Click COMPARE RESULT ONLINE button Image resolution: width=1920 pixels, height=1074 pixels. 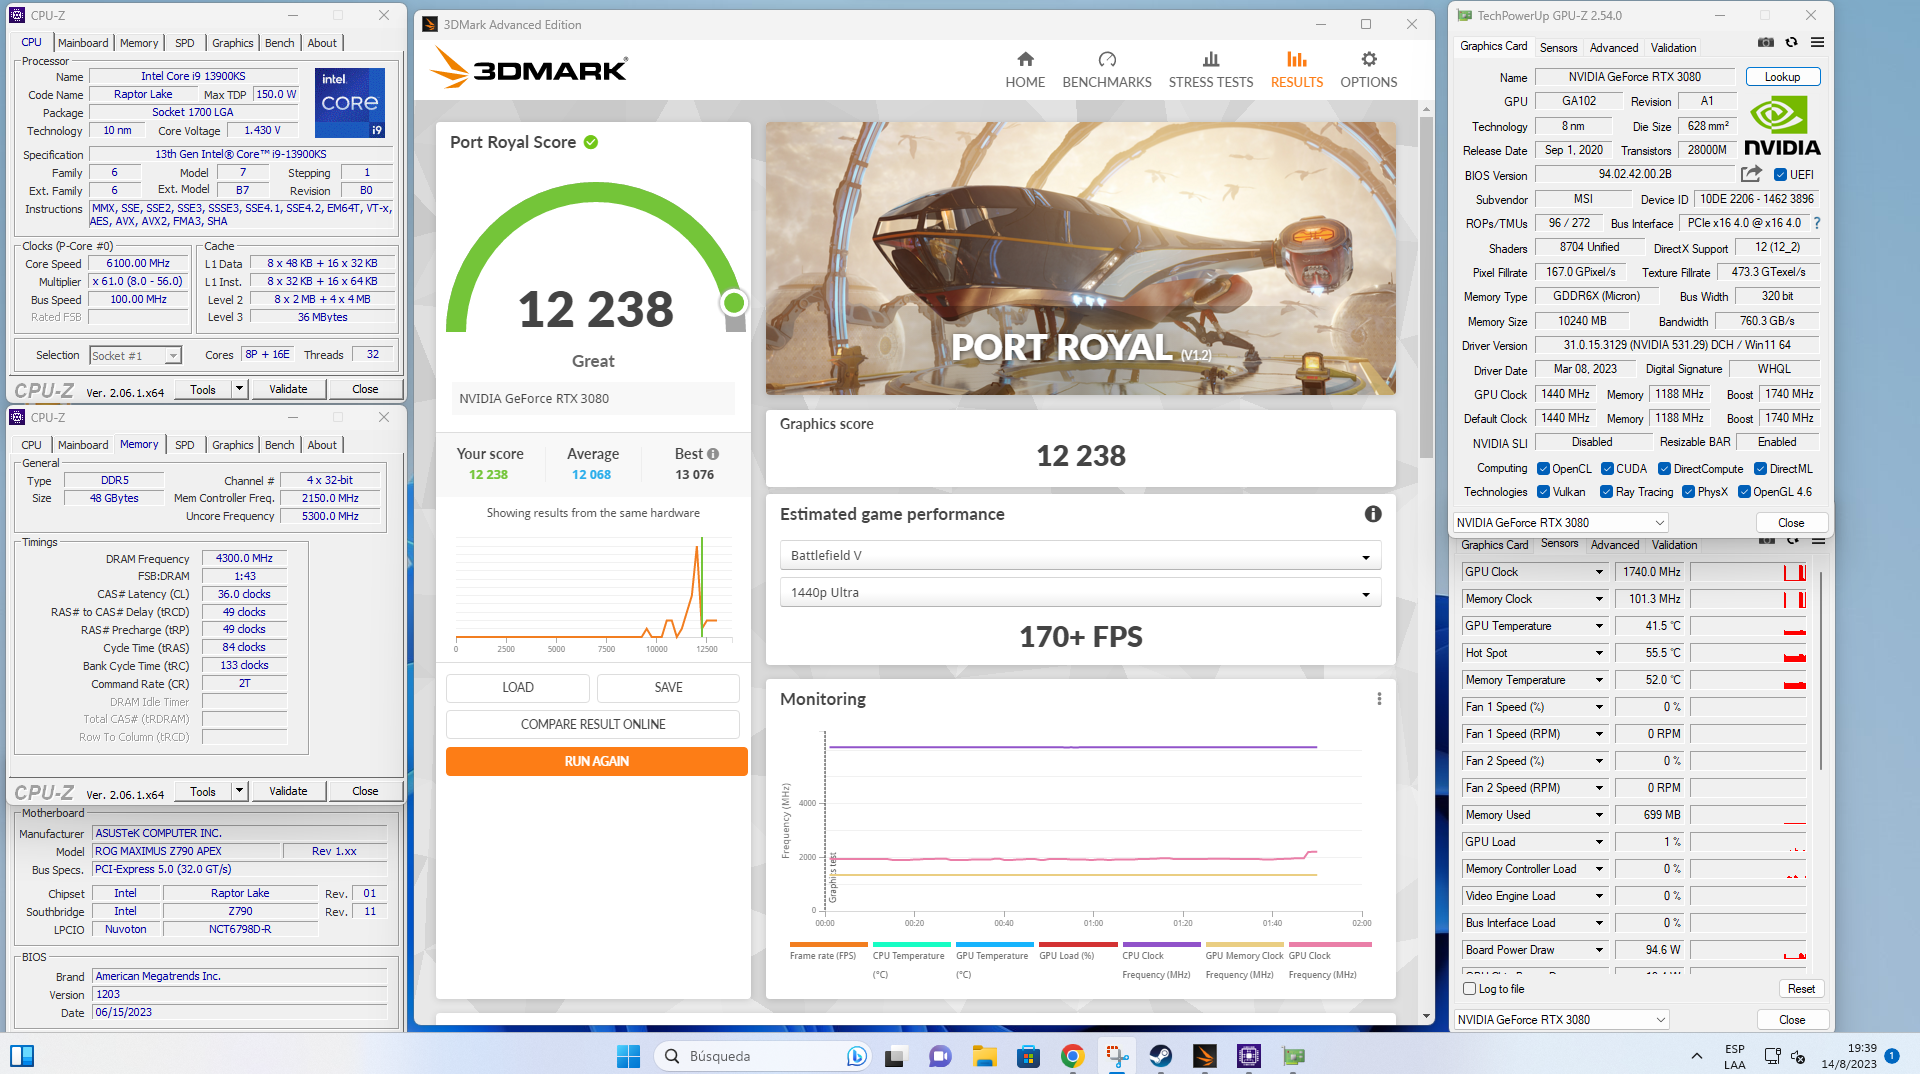click(x=593, y=725)
